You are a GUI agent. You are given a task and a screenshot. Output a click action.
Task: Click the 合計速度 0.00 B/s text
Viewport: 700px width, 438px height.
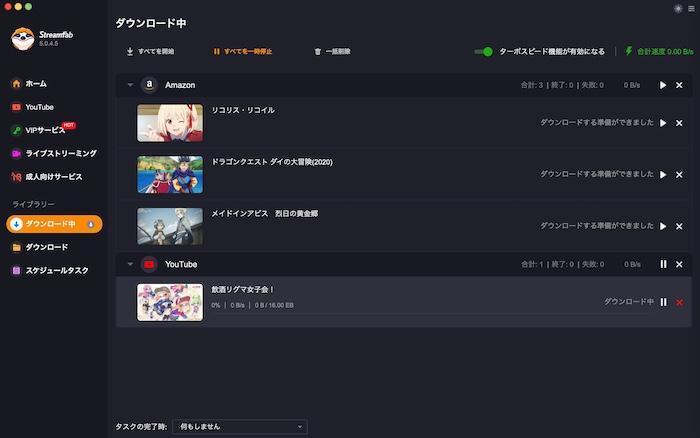coord(665,52)
